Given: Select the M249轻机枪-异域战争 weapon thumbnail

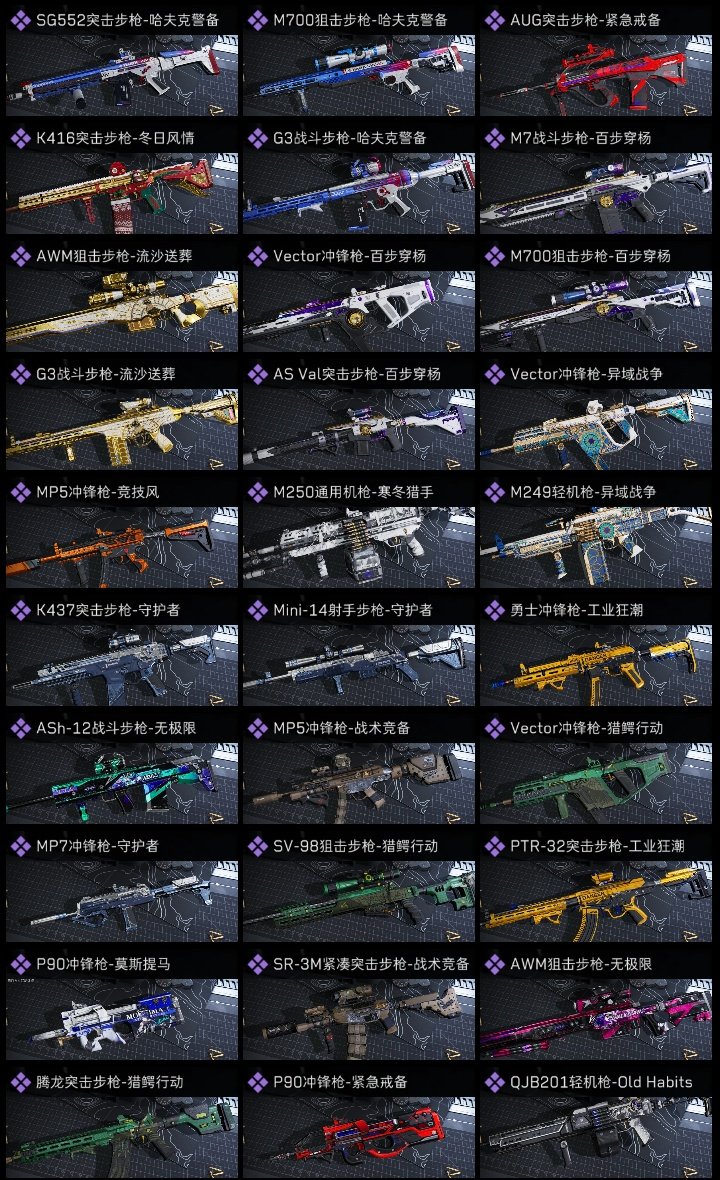Looking at the screenshot, I should pyautogui.click(x=596, y=548).
